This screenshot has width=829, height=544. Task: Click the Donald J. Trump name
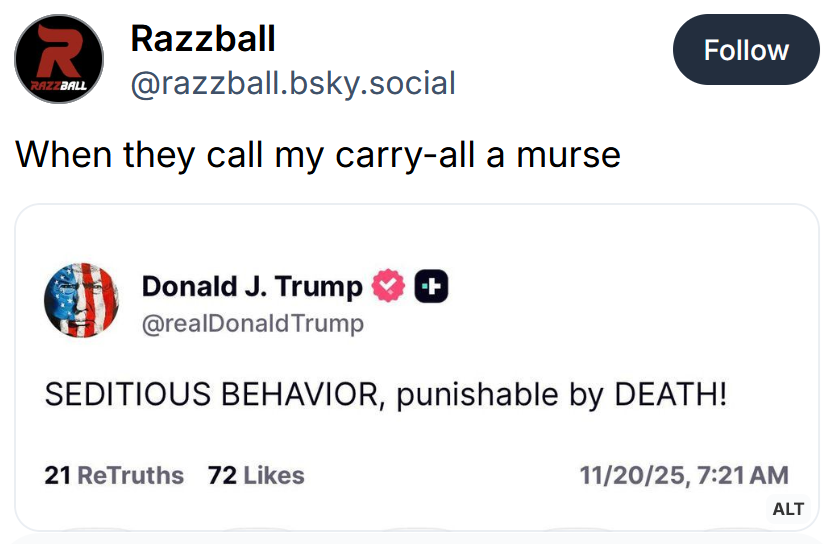coord(252,286)
